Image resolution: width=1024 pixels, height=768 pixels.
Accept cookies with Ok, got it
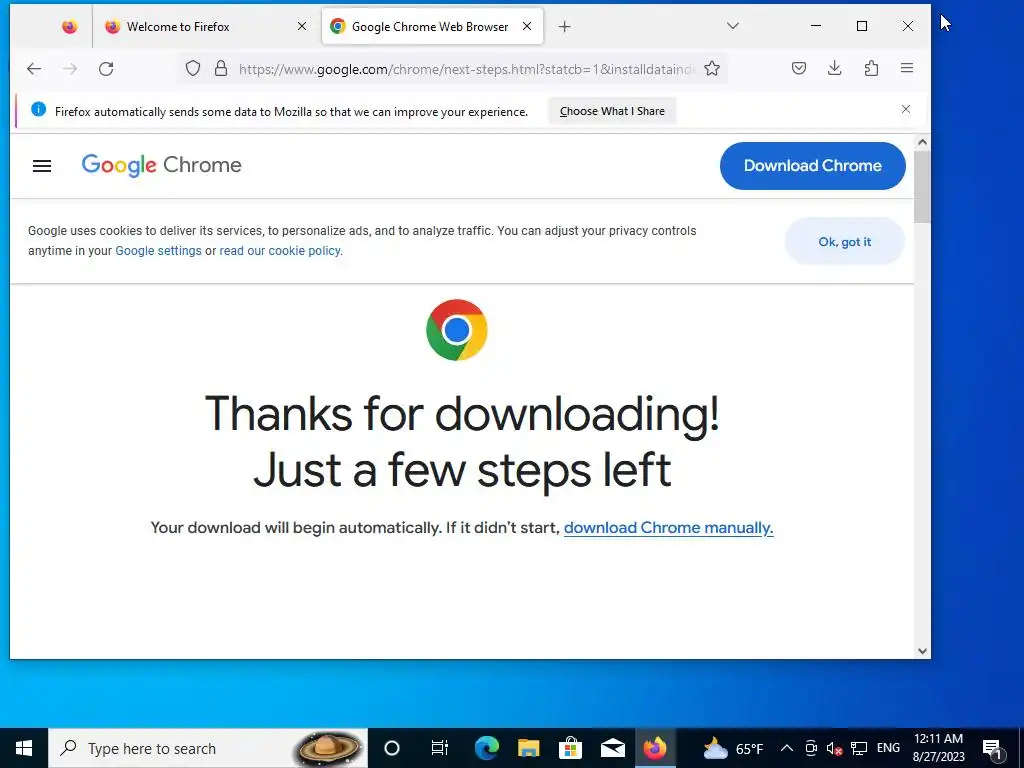pyautogui.click(x=844, y=242)
